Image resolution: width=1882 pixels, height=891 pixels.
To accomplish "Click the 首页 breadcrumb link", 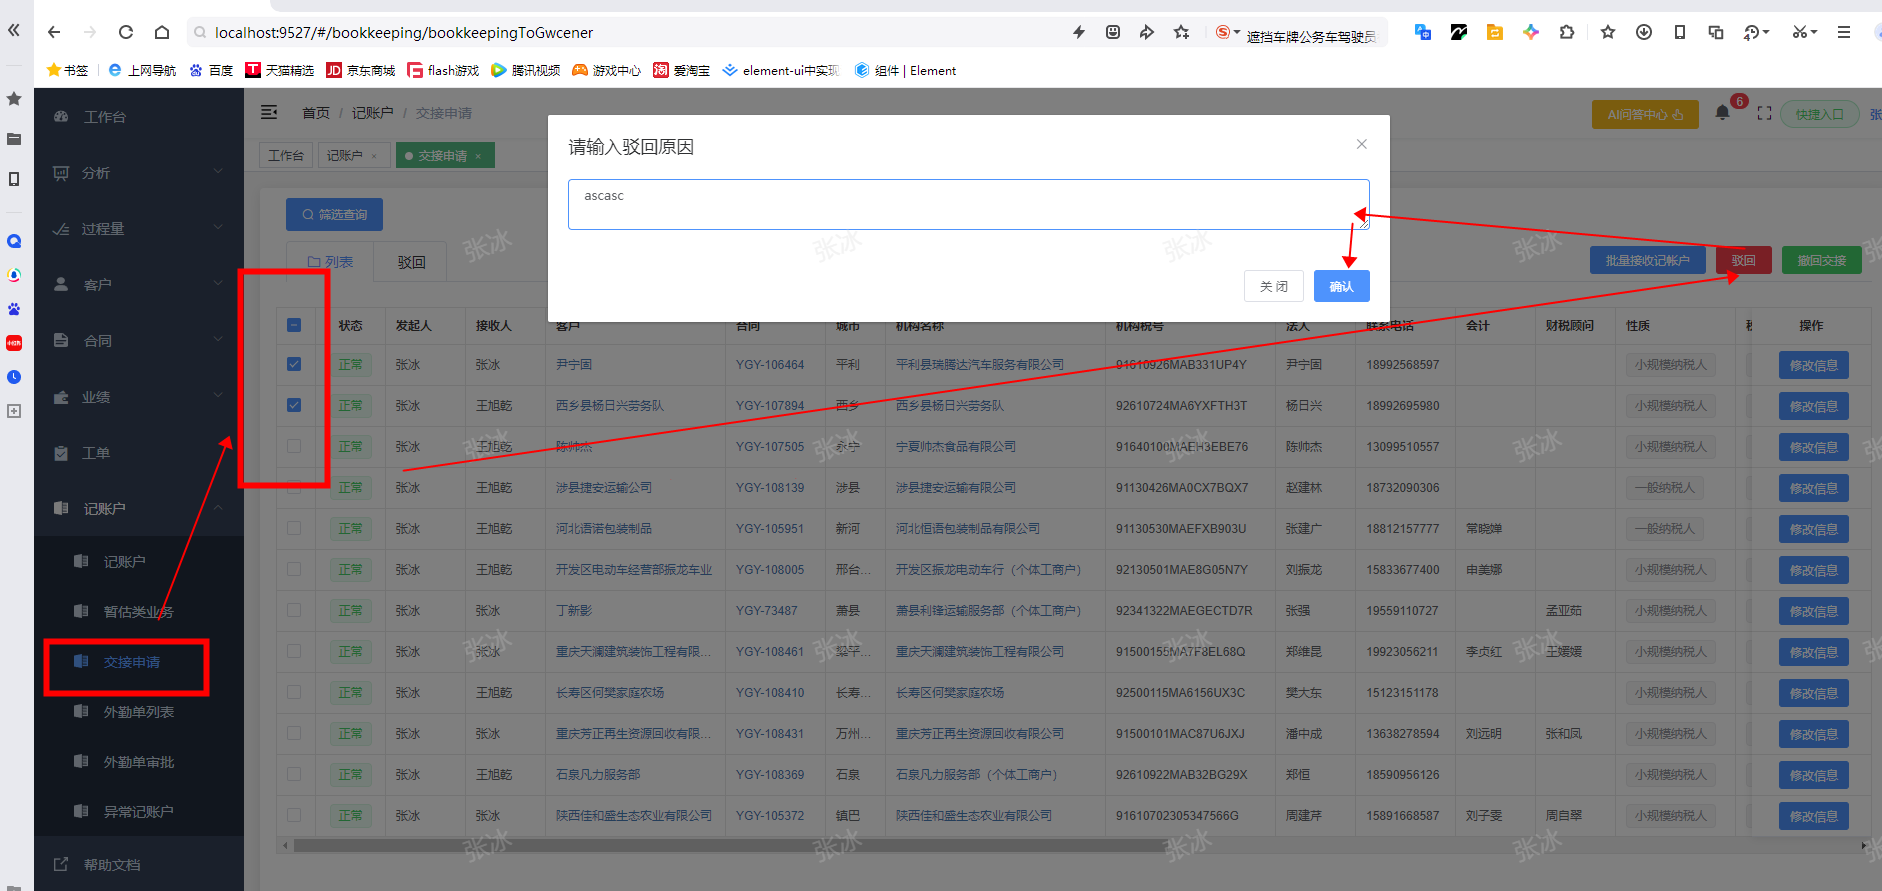I will [316, 113].
